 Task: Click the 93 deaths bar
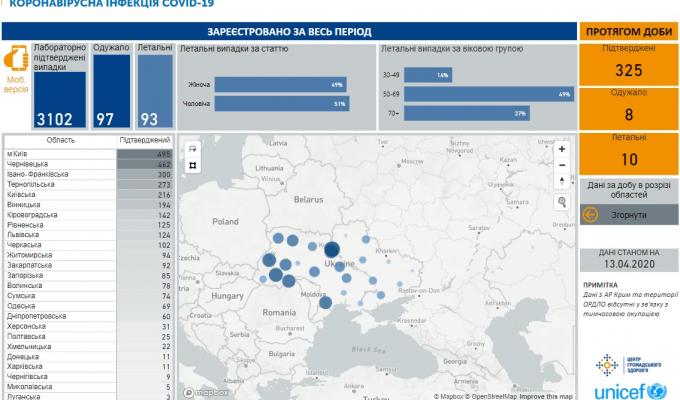[155, 91]
